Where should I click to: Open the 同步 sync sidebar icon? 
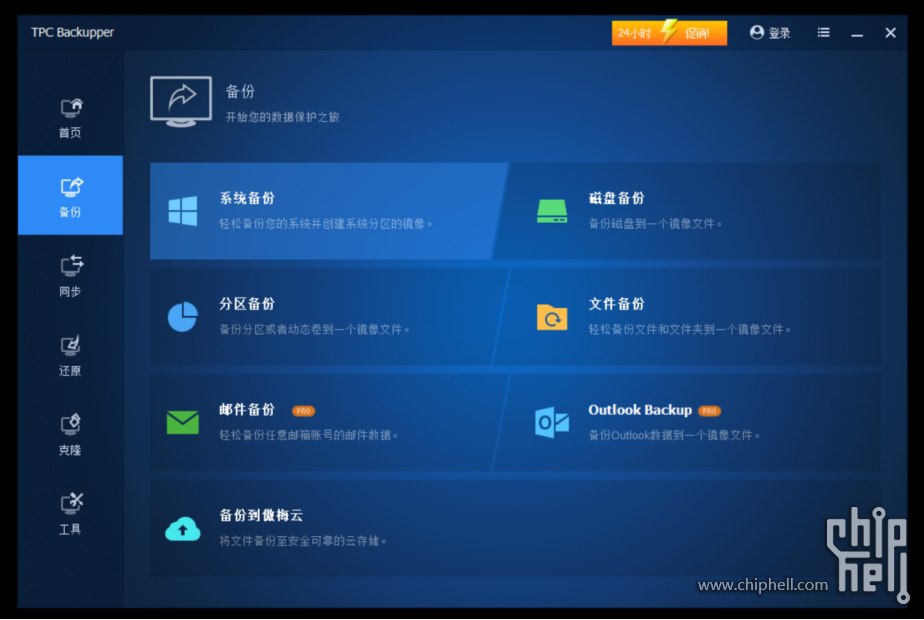coord(71,266)
